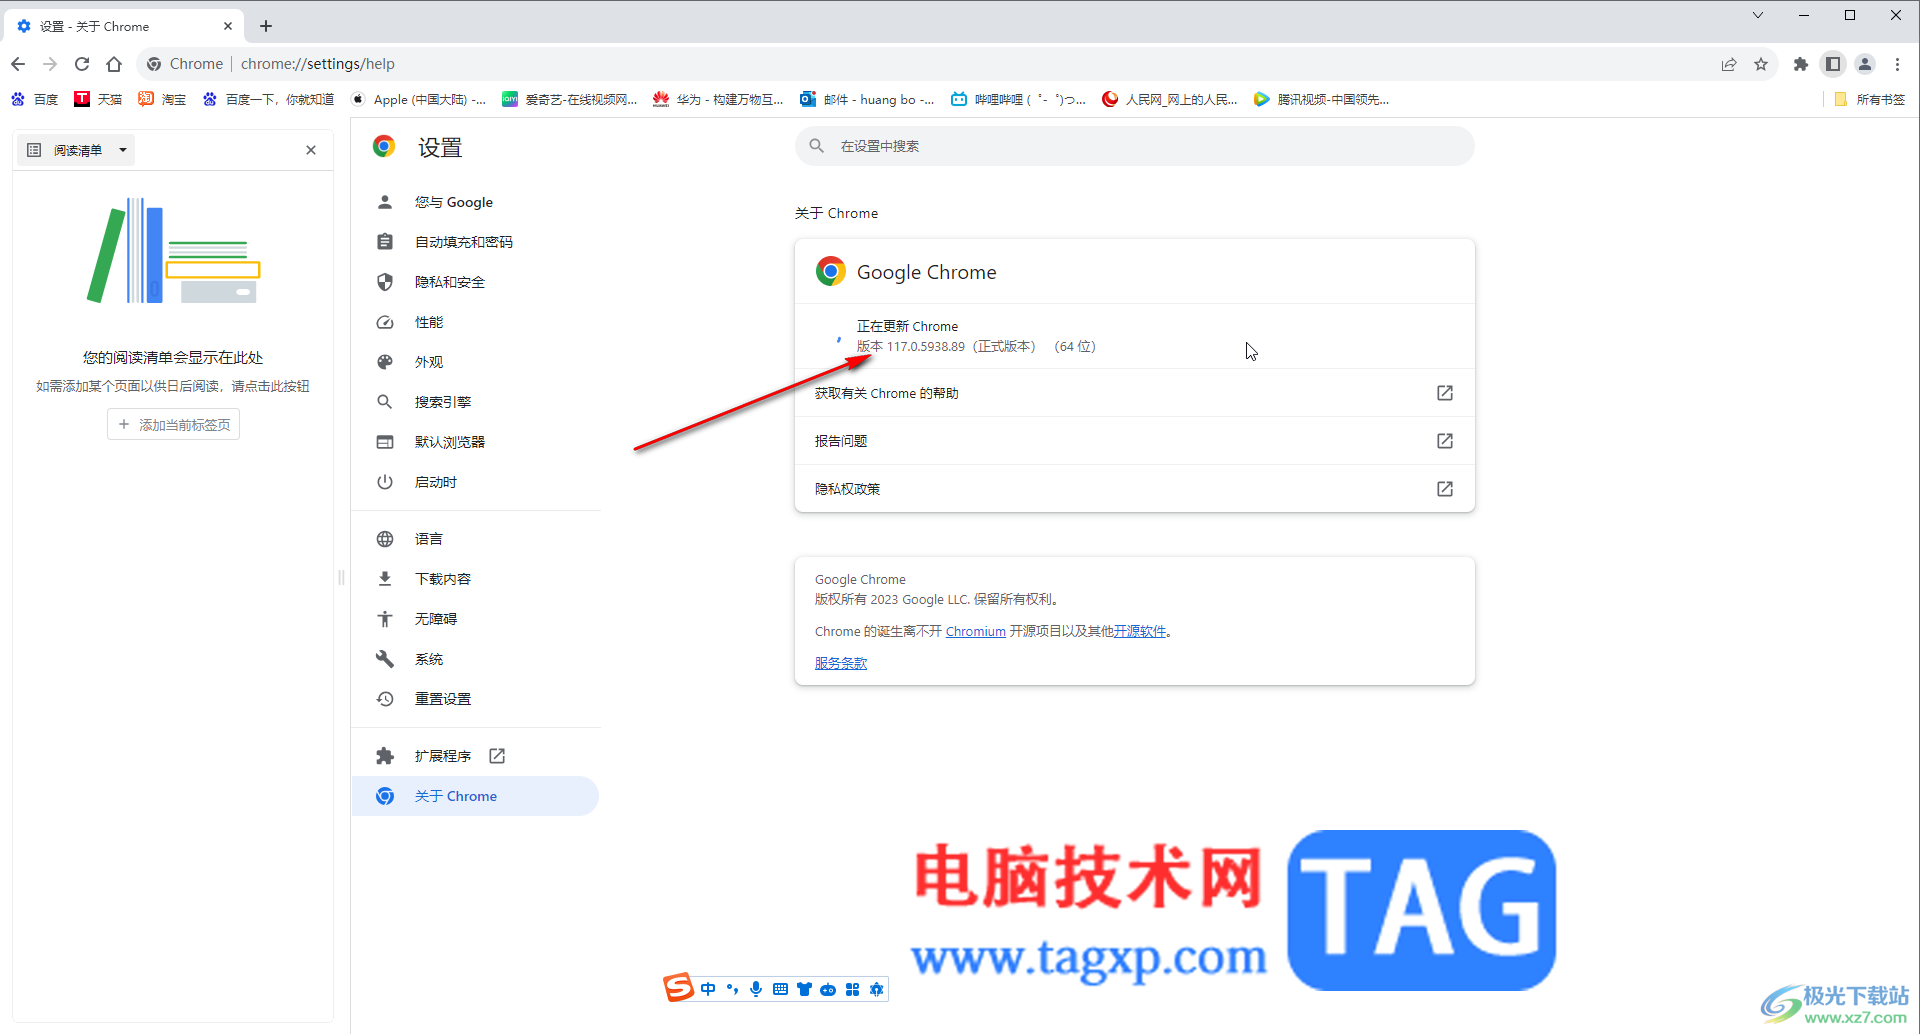Image resolution: width=1920 pixels, height=1034 pixels.
Task: Toggle Sogou 中 Chinese/English mode
Action: (x=708, y=989)
